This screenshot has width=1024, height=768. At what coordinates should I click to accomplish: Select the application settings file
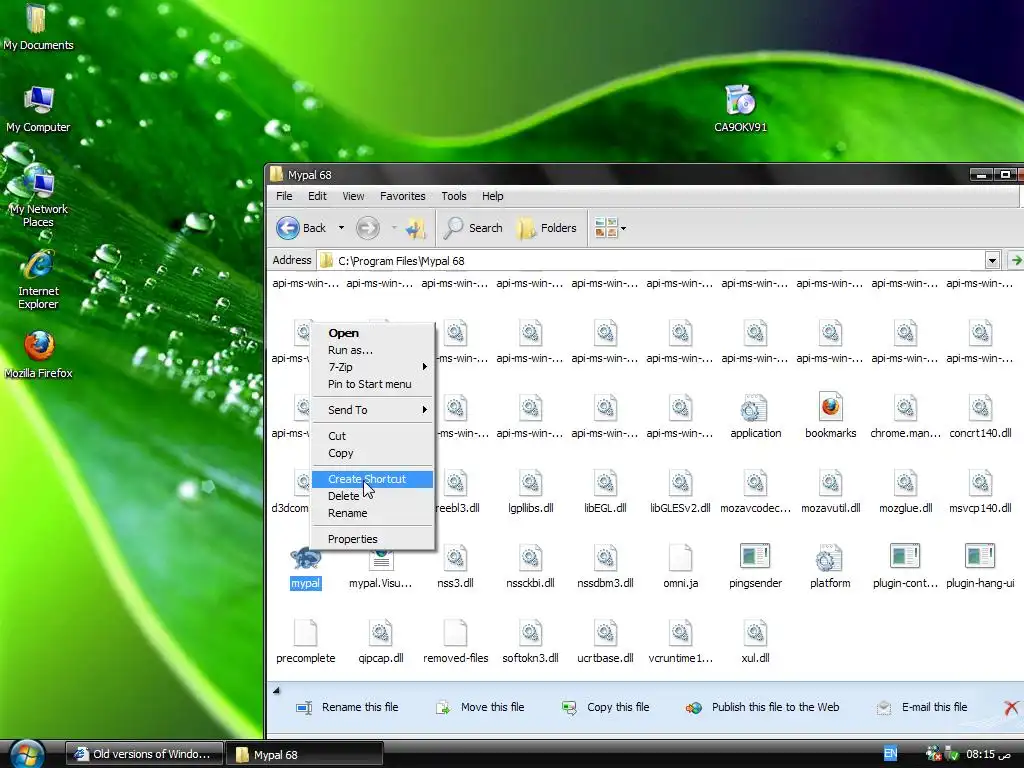pos(756,417)
